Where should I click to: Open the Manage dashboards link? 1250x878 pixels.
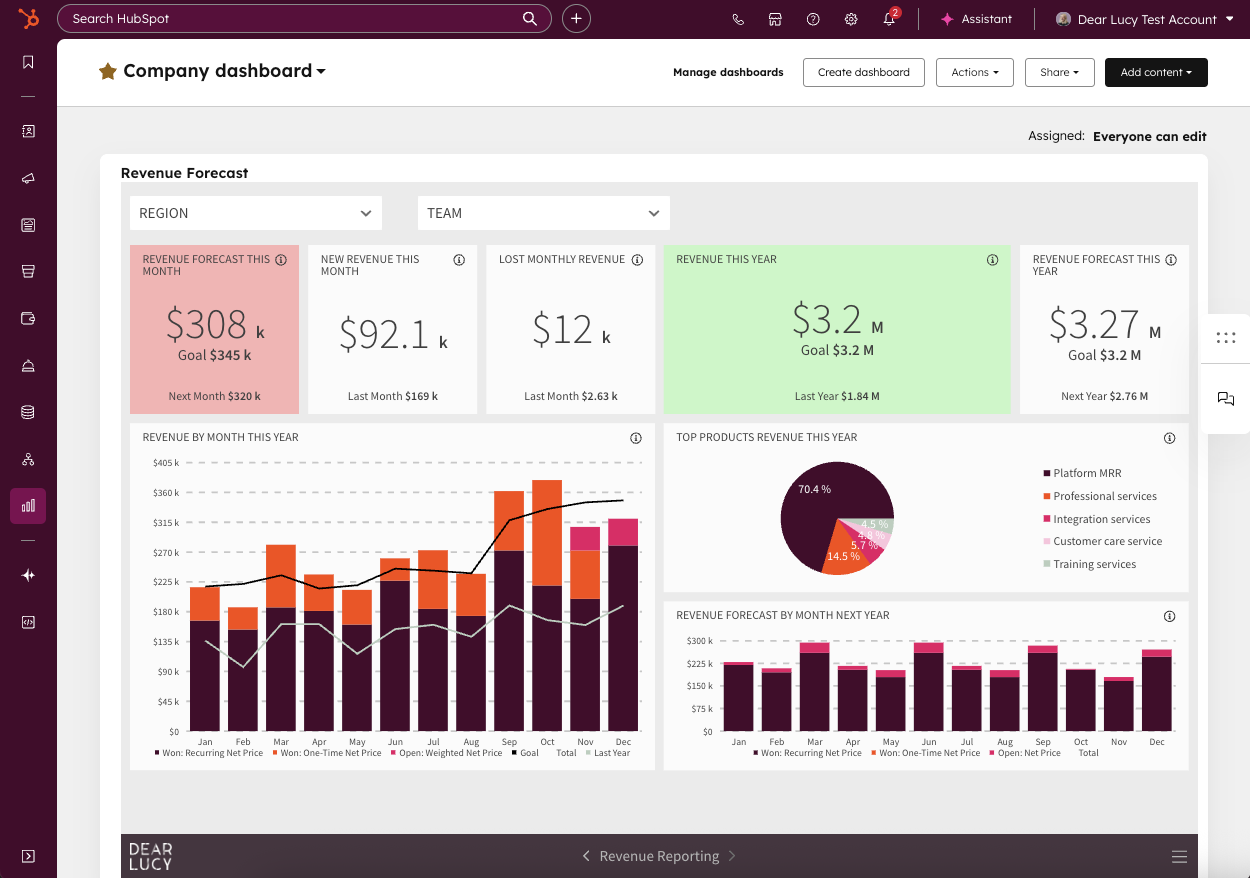[x=728, y=72]
